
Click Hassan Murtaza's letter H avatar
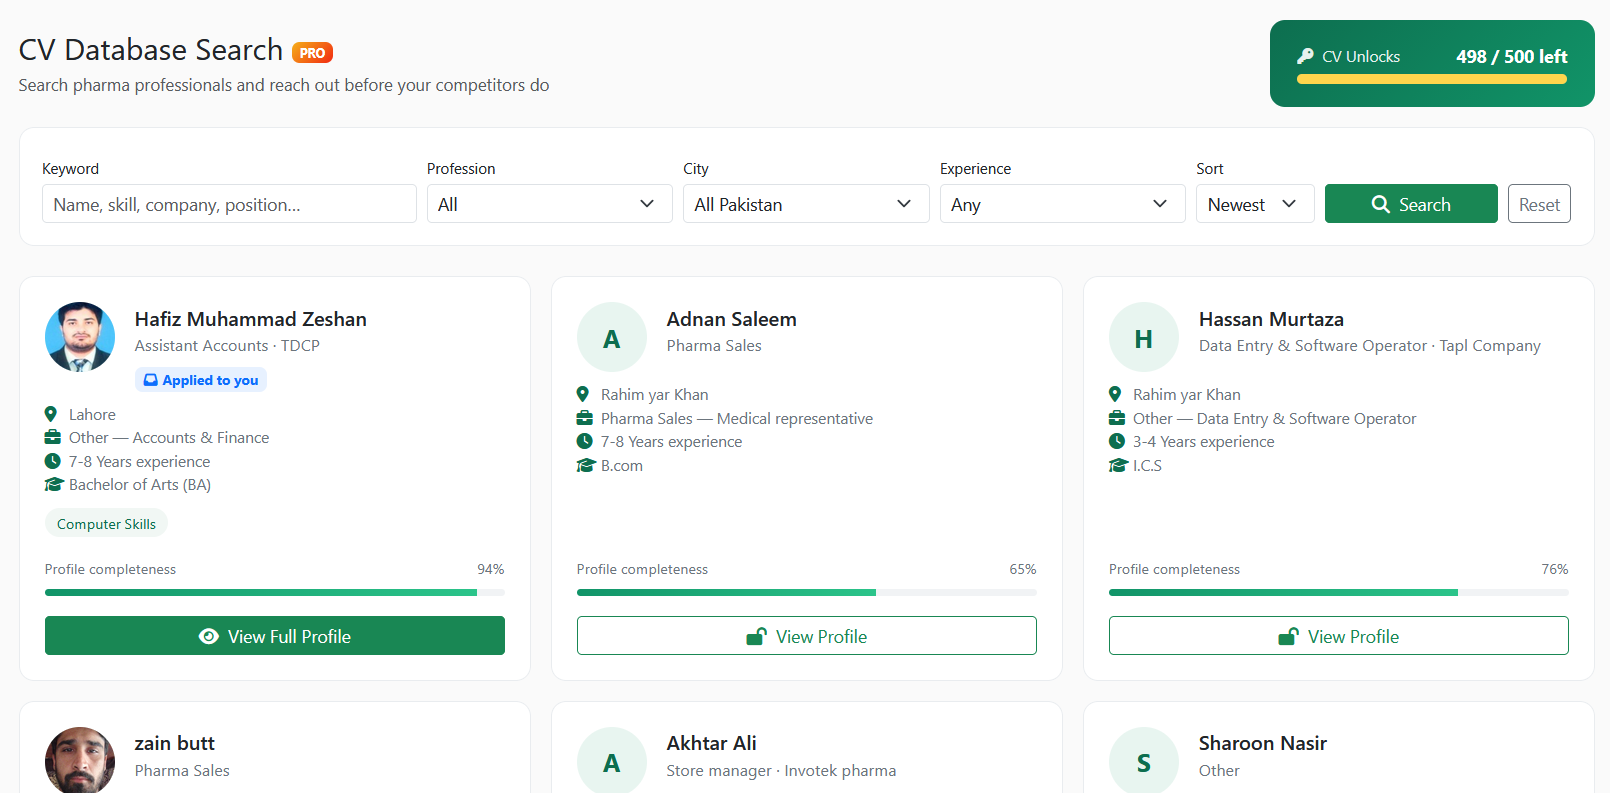pos(1144,337)
